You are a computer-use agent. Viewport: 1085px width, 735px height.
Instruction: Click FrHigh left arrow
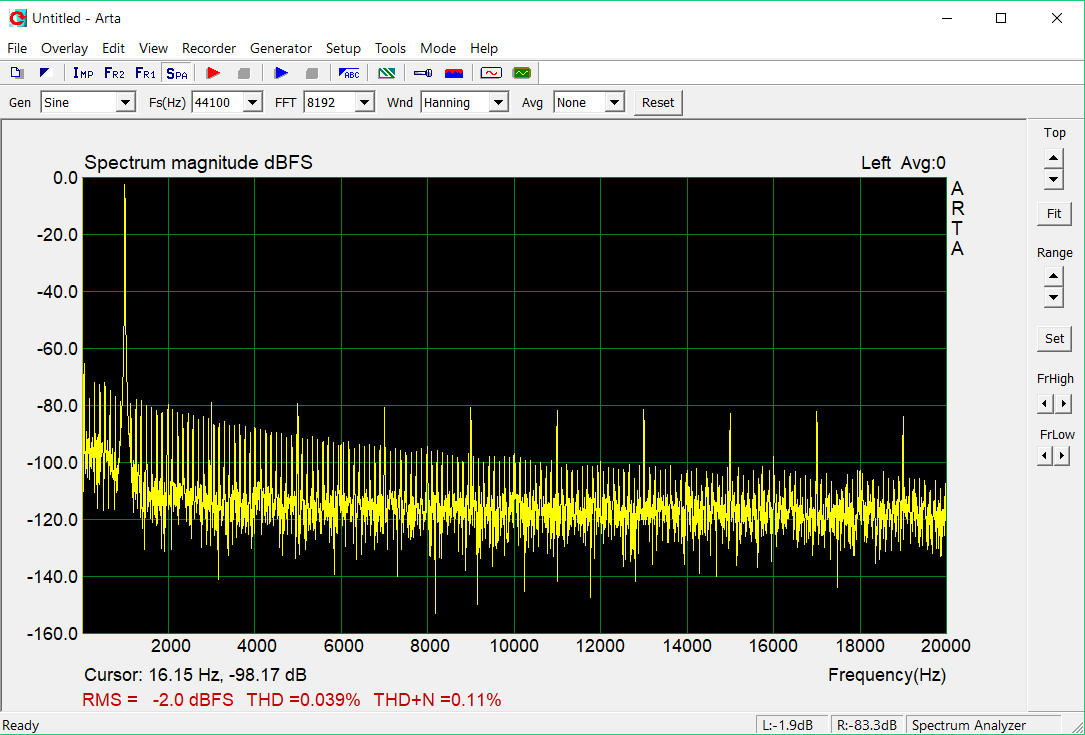tap(1045, 403)
